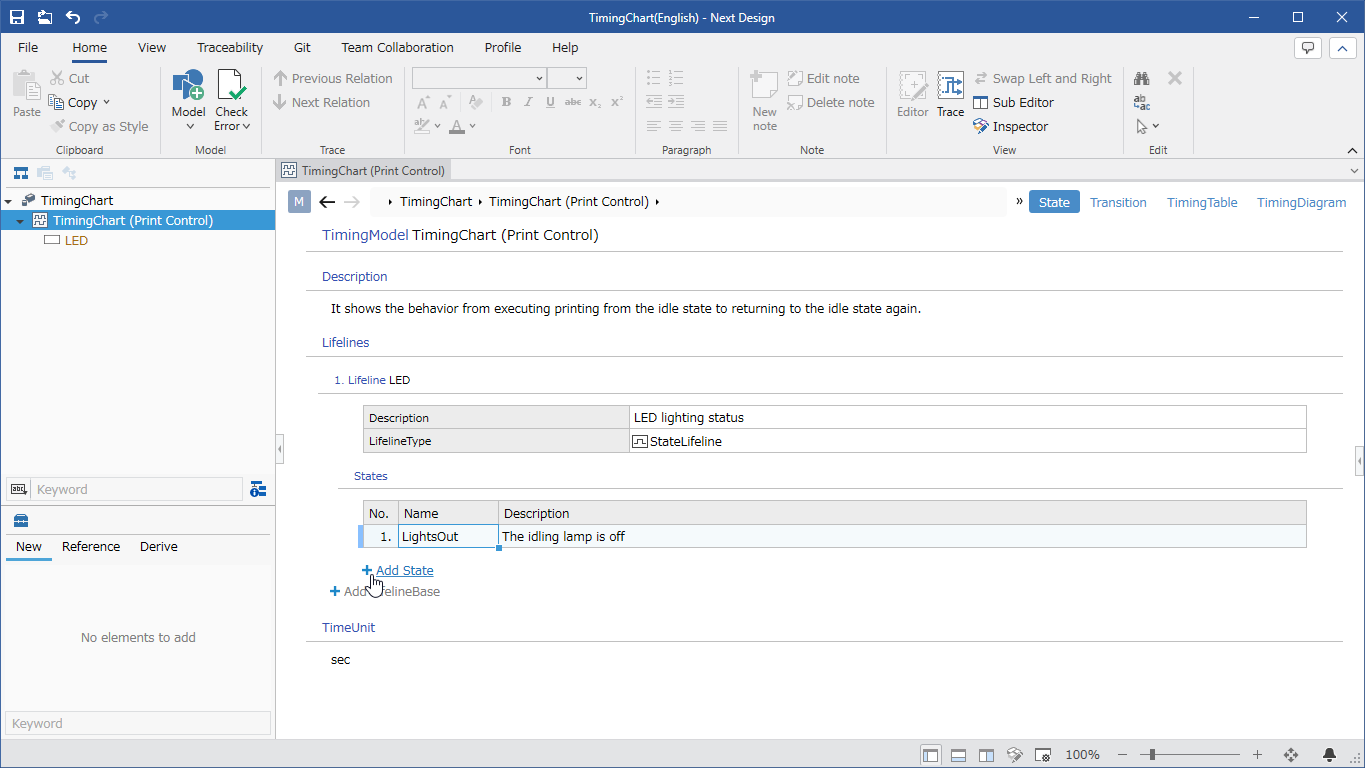The height and width of the screenshot is (768, 1365).
Task: Click the StateLifeline type icon in the table
Action: (x=640, y=441)
